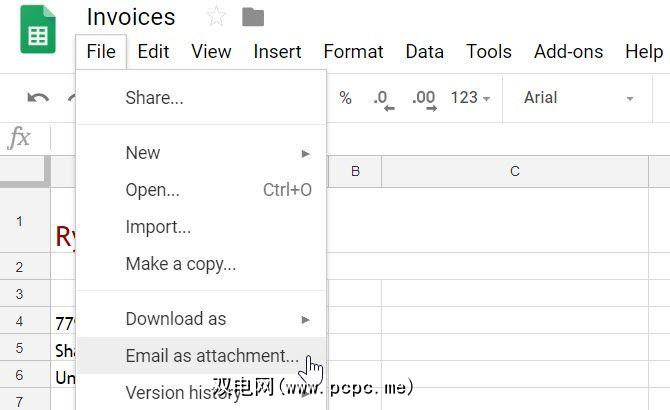Click the Invoices document title

click(x=131, y=17)
